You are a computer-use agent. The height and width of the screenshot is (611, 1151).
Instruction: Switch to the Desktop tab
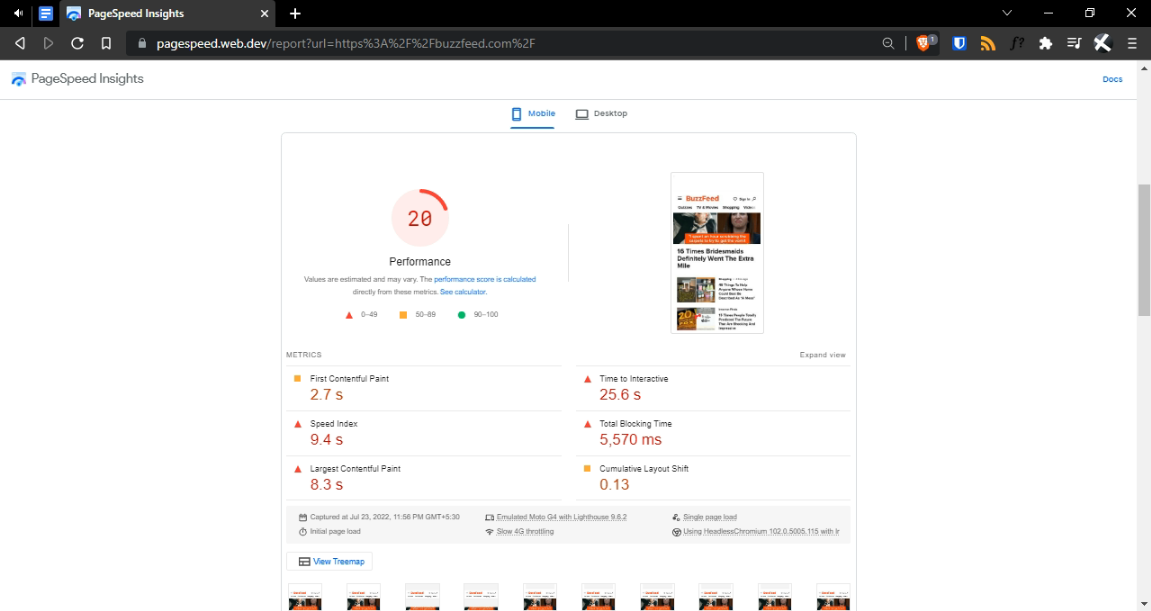[x=601, y=114]
